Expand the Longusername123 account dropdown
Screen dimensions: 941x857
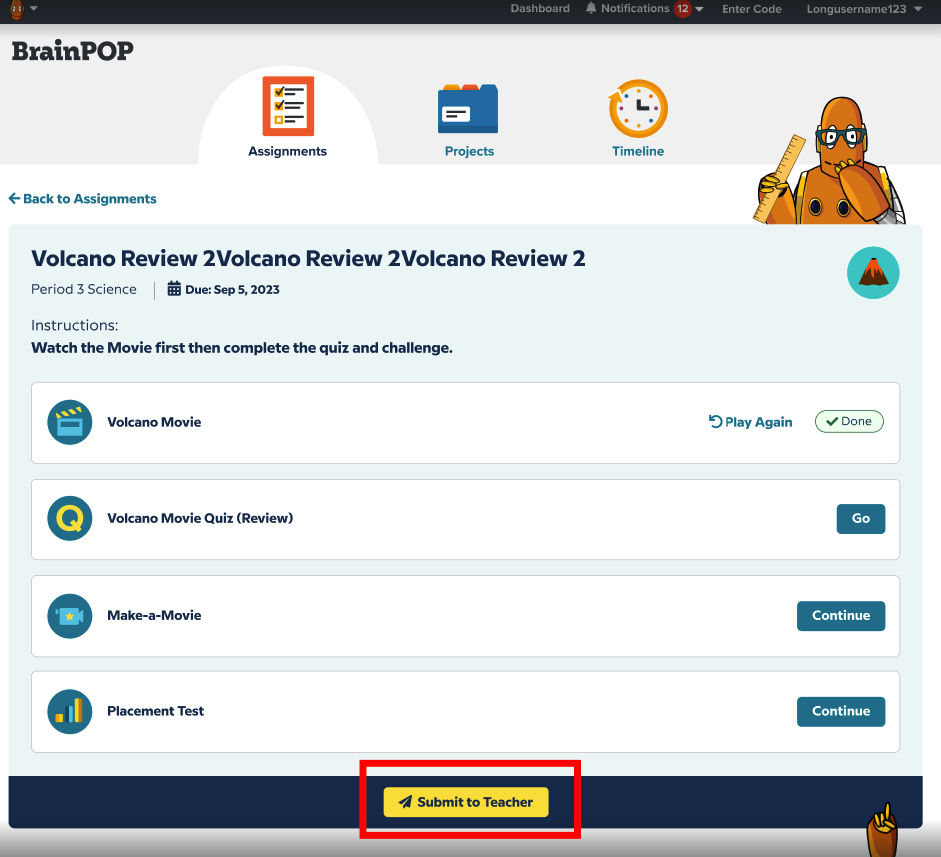(917, 9)
